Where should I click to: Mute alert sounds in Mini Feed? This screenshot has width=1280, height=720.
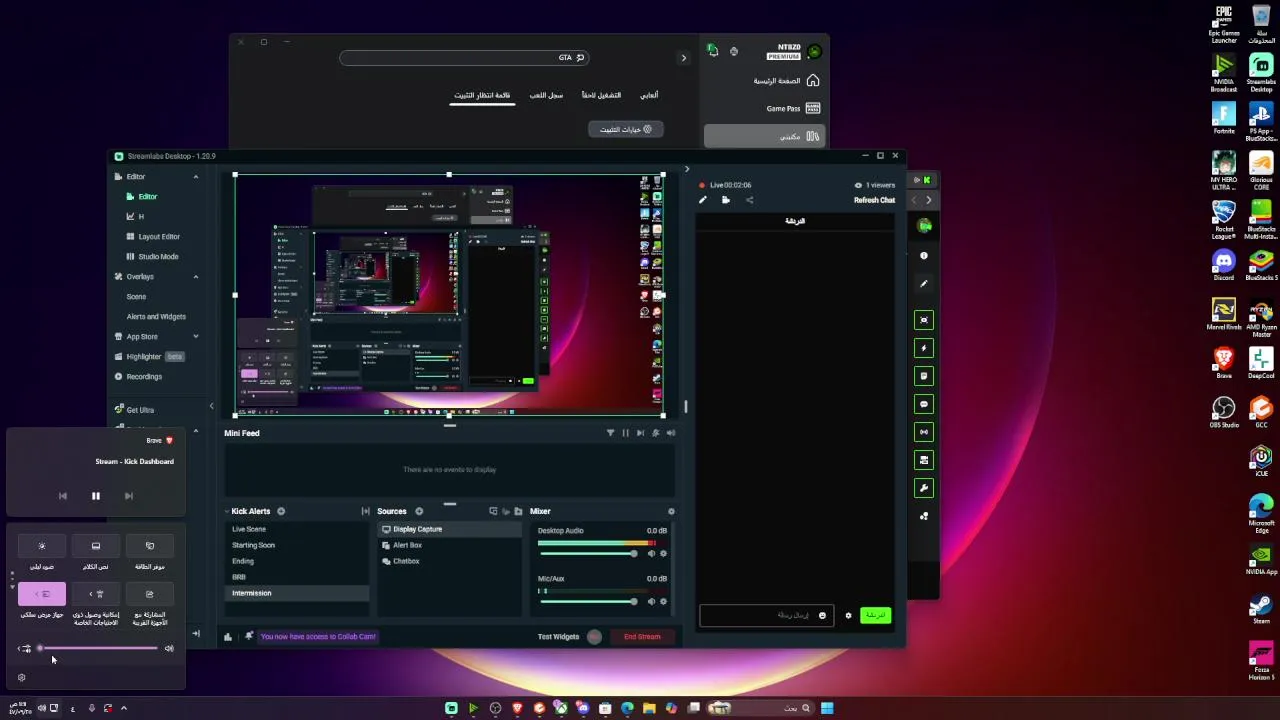(x=671, y=433)
